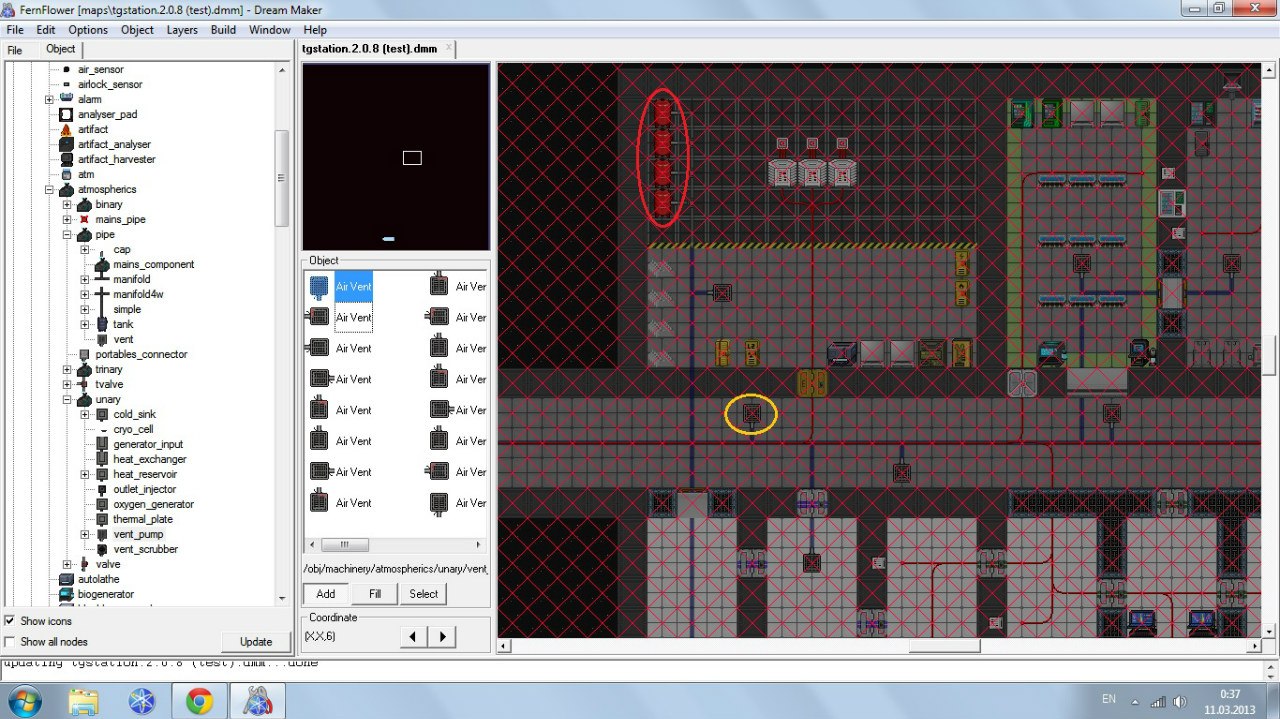Image resolution: width=1280 pixels, height=719 pixels.
Task: Select the mains_pipe red icon
Action: point(84,220)
